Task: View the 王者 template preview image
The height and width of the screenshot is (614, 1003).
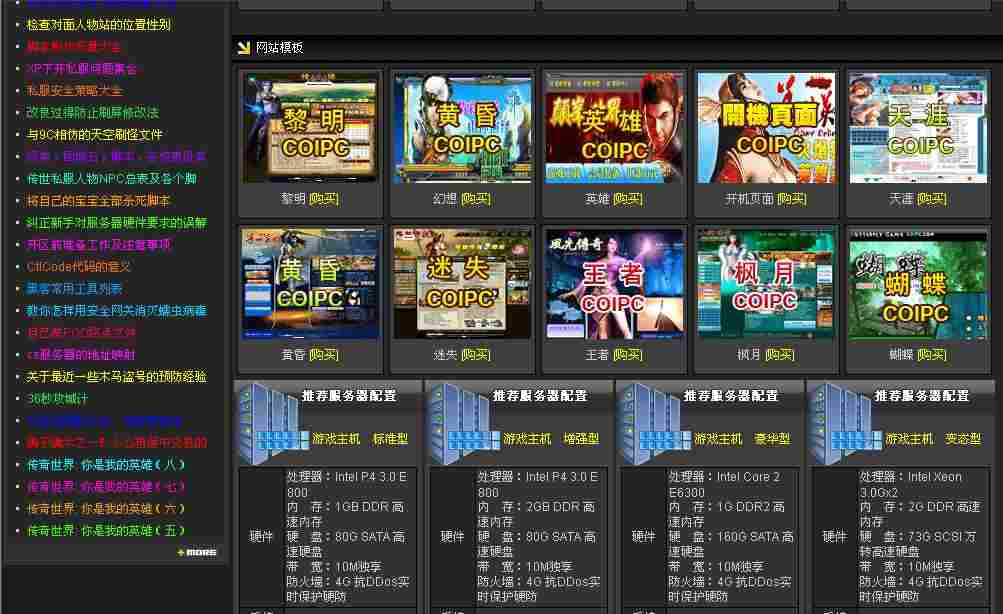Action: click(x=614, y=284)
